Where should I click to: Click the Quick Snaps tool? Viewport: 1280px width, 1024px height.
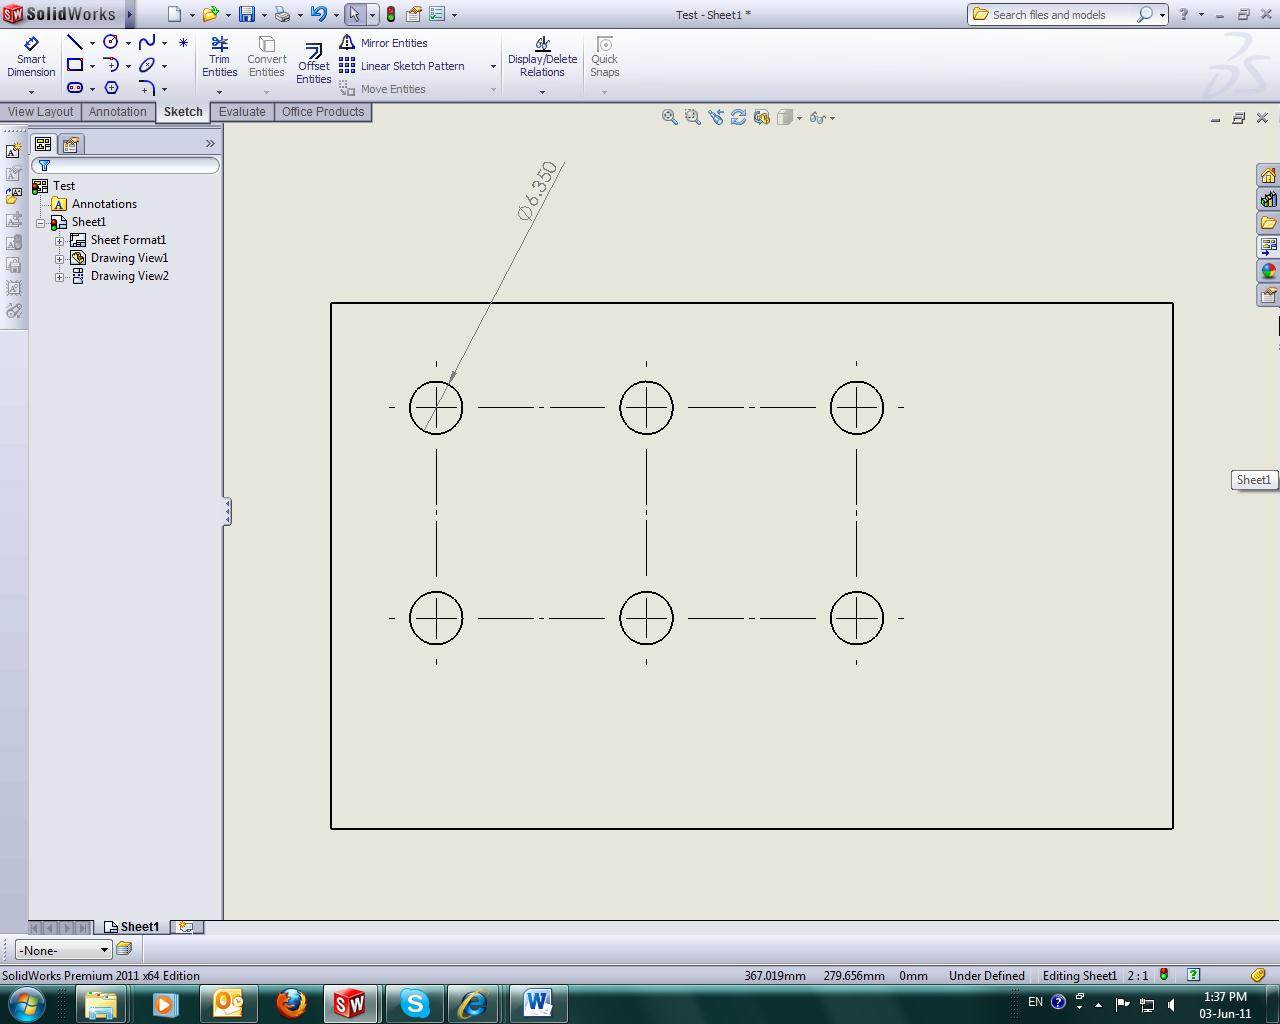point(604,55)
